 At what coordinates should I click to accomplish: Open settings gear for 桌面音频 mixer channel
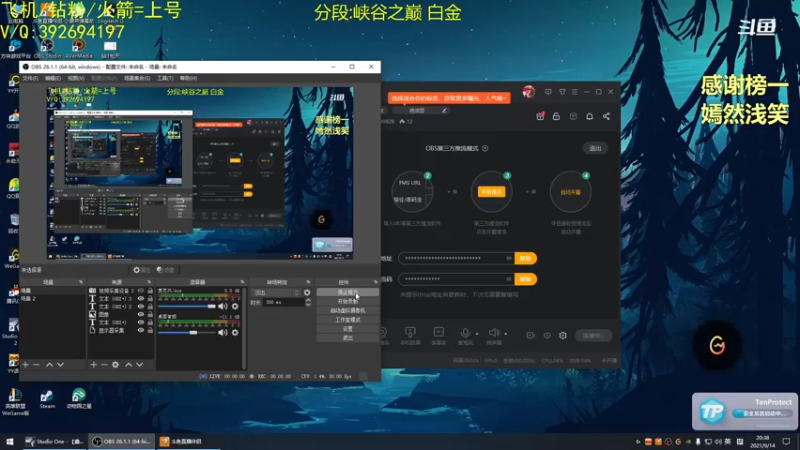tap(235, 332)
